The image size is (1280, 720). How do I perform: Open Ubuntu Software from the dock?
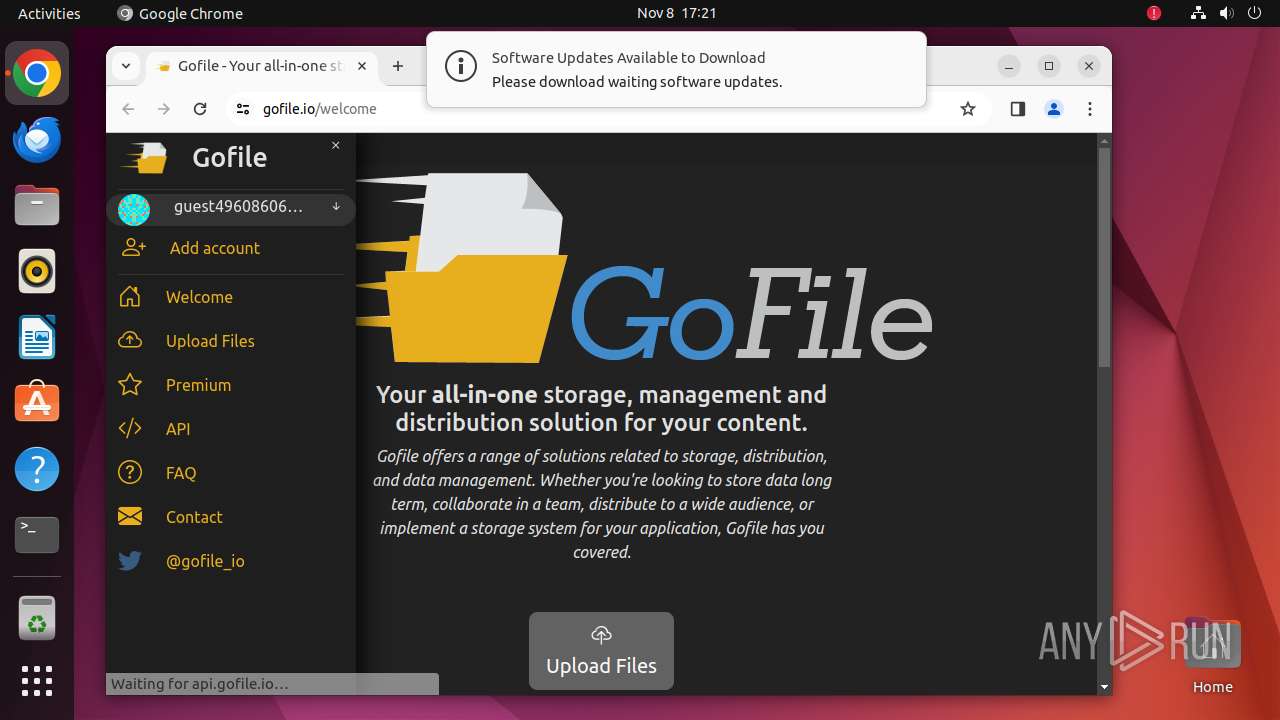pos(37,403)
